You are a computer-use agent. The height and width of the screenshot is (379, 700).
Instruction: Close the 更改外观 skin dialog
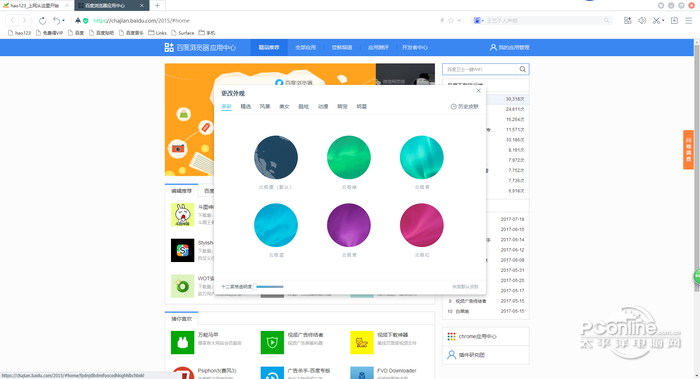pos(478,91)
